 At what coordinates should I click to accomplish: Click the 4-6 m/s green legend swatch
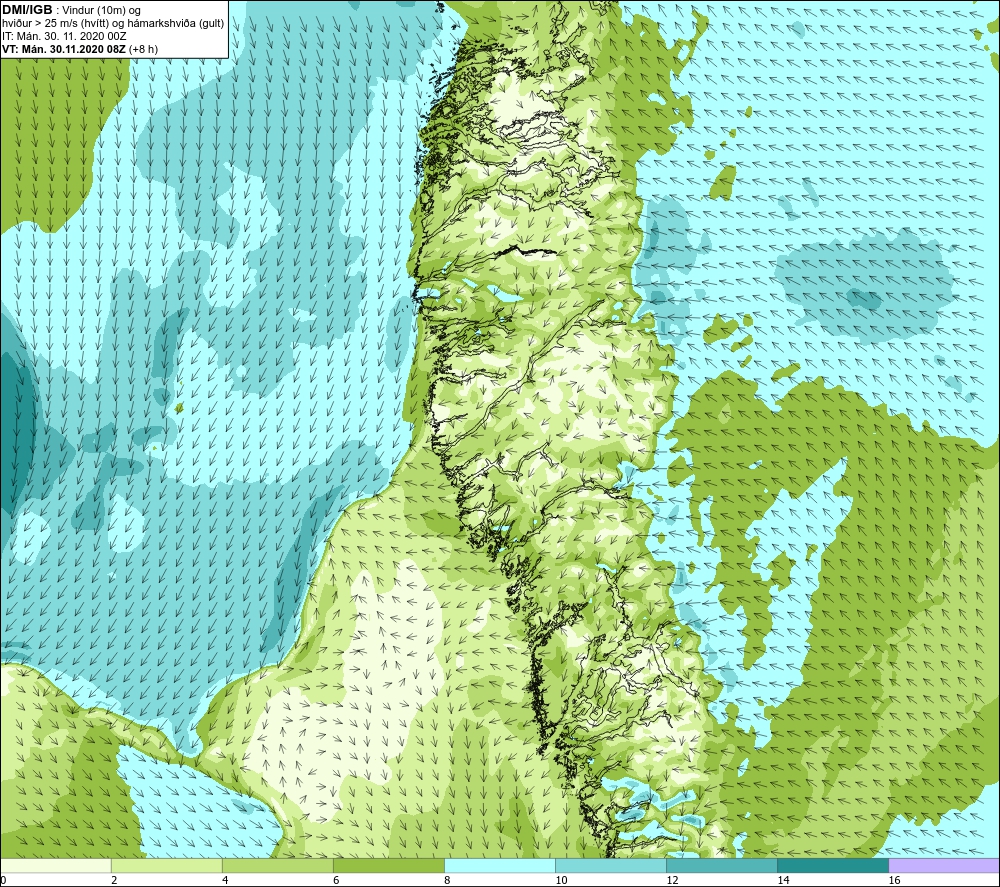tap(278, 865)
